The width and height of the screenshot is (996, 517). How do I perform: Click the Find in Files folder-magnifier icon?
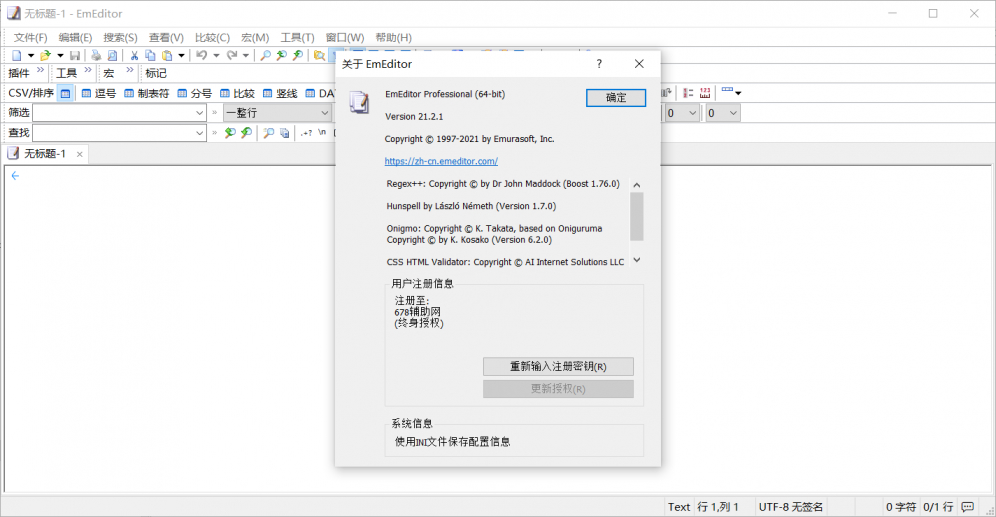click(320, 55)
